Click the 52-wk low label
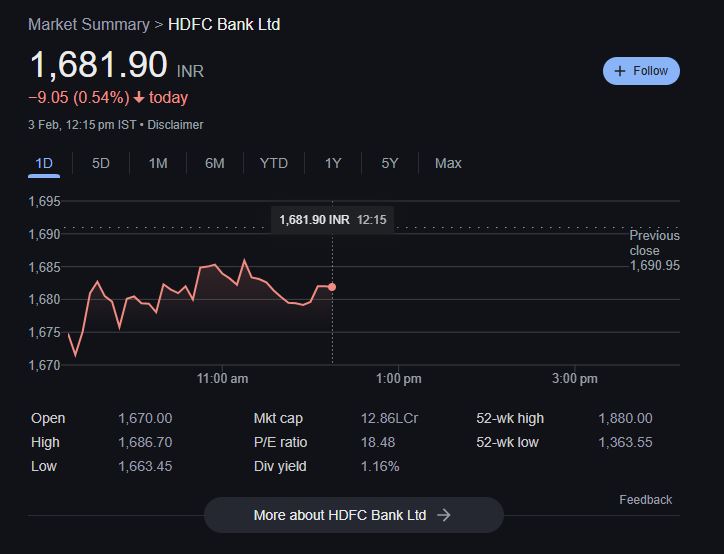Image resolution: width=724 pixels, height=554 pixels. [x=507, y=442]
